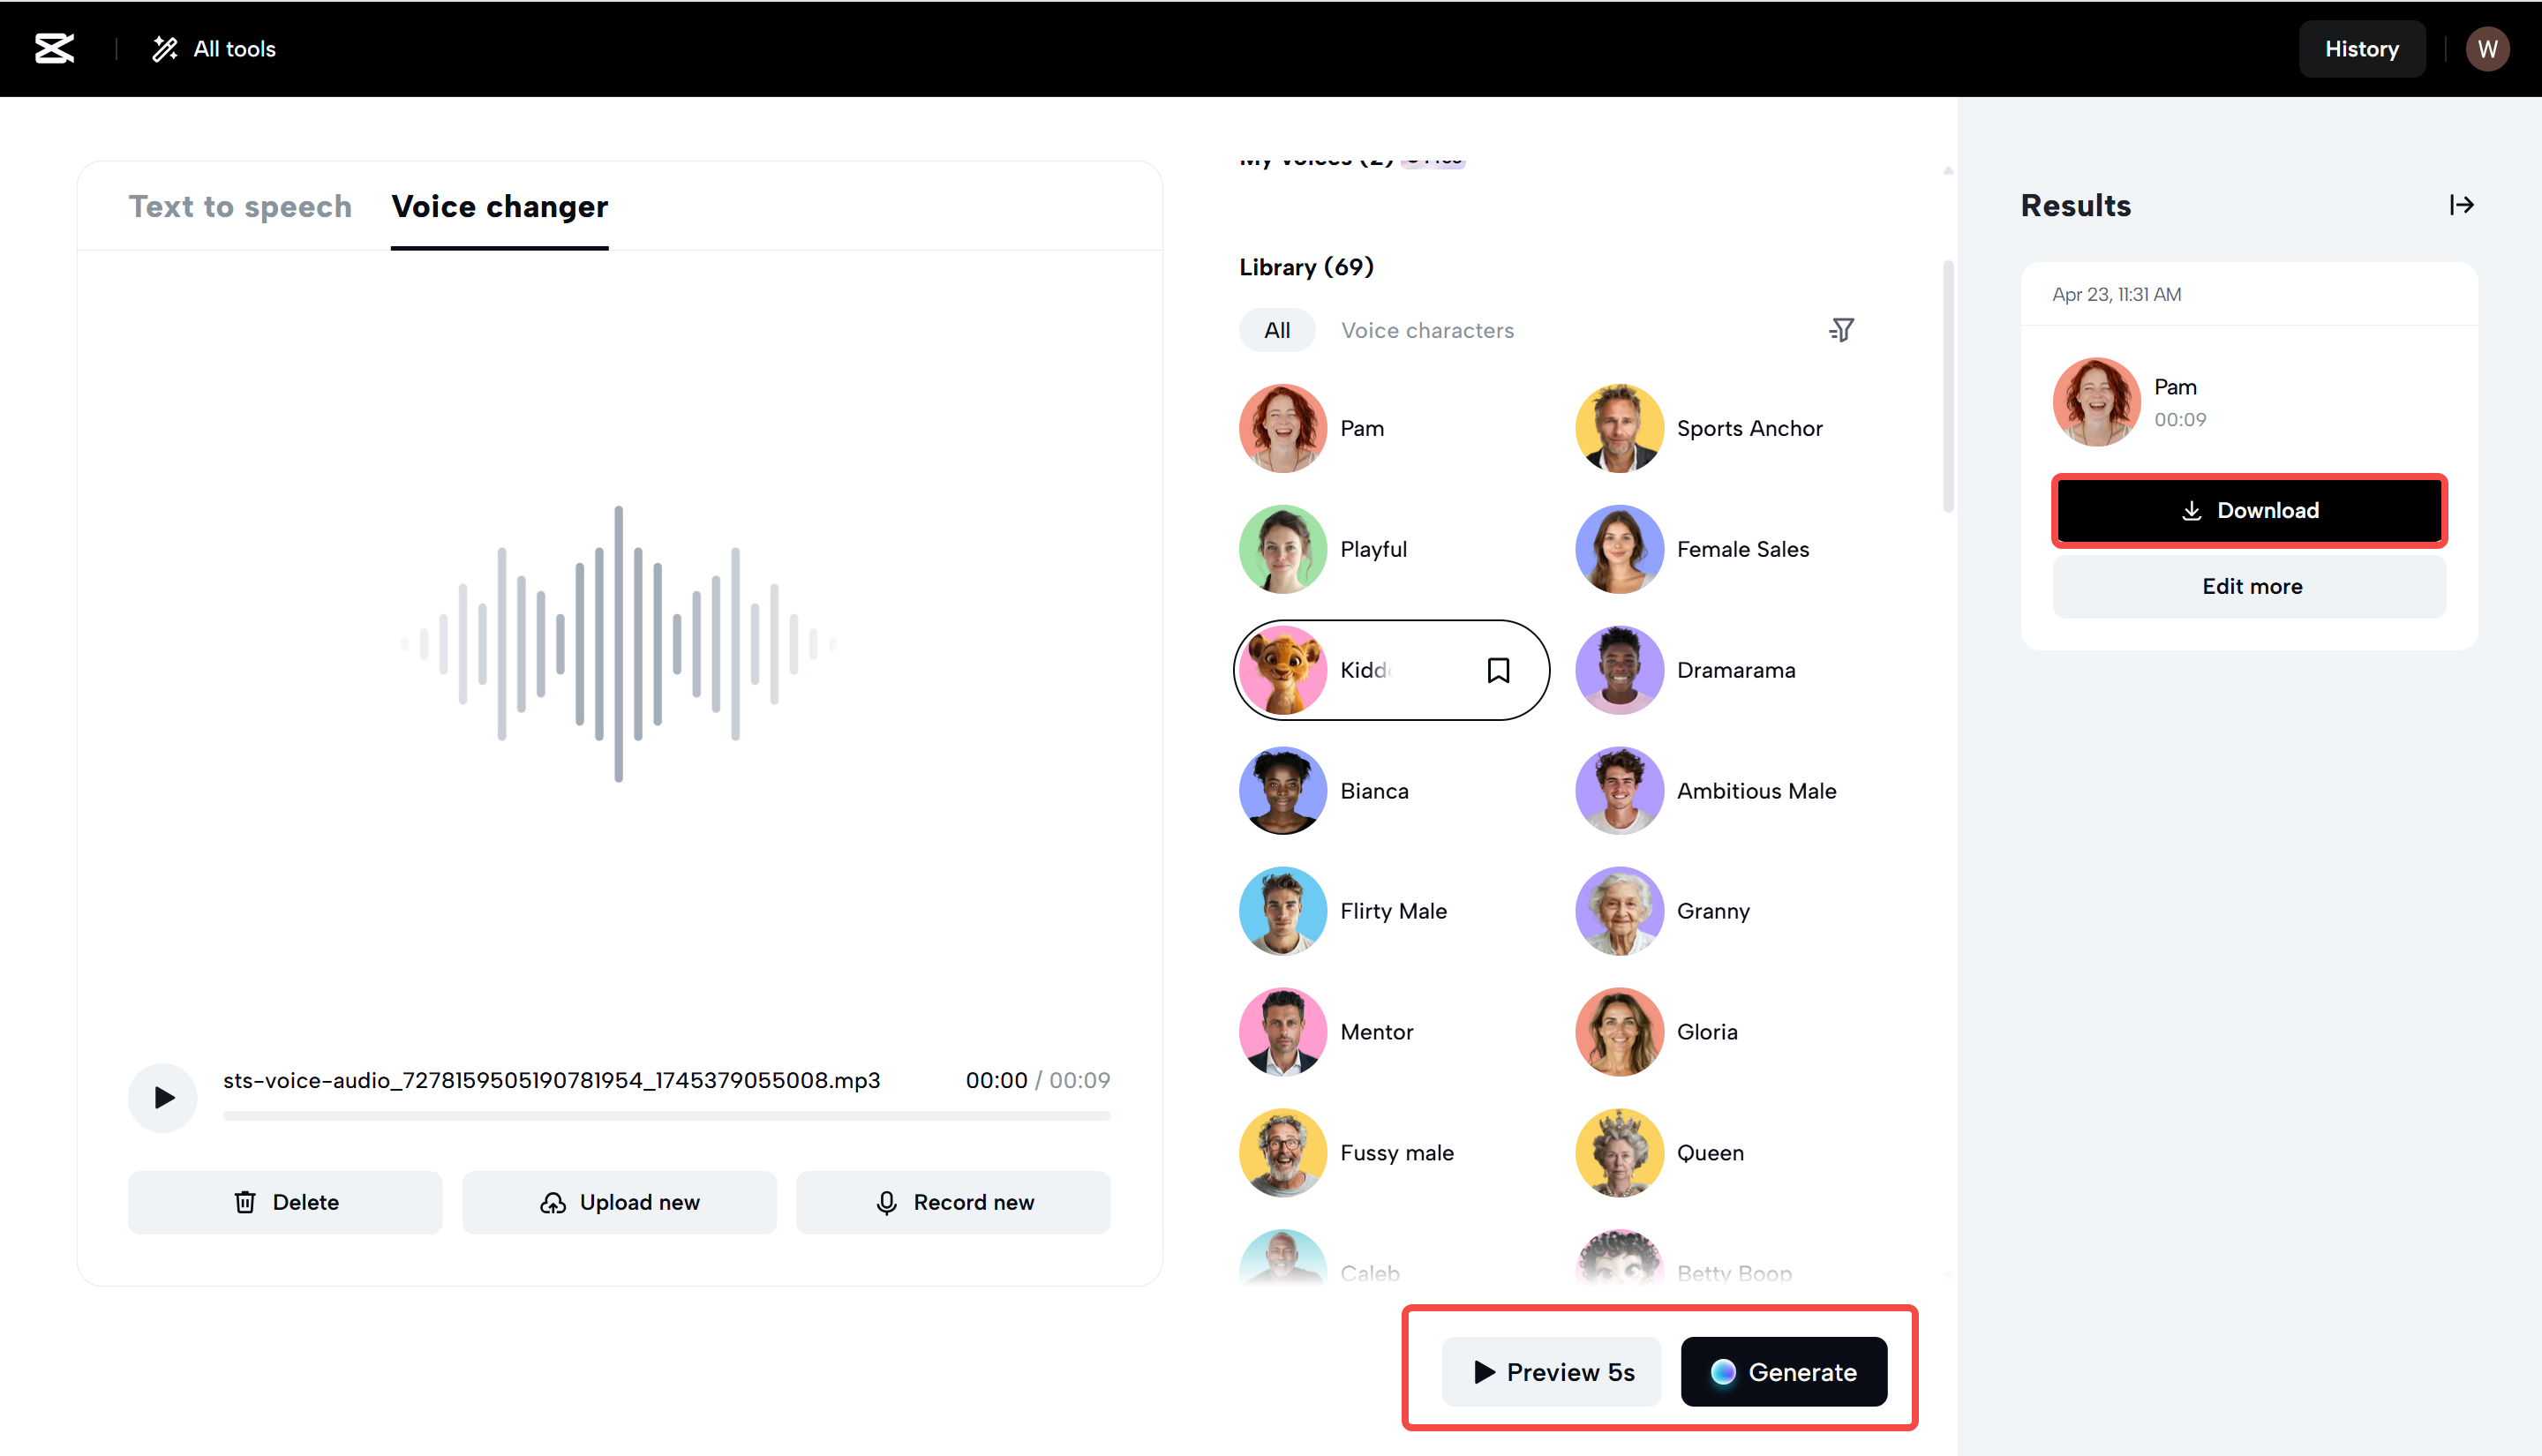
Task: Choose the Granny voice
Action: click(x=1712, y=911)
